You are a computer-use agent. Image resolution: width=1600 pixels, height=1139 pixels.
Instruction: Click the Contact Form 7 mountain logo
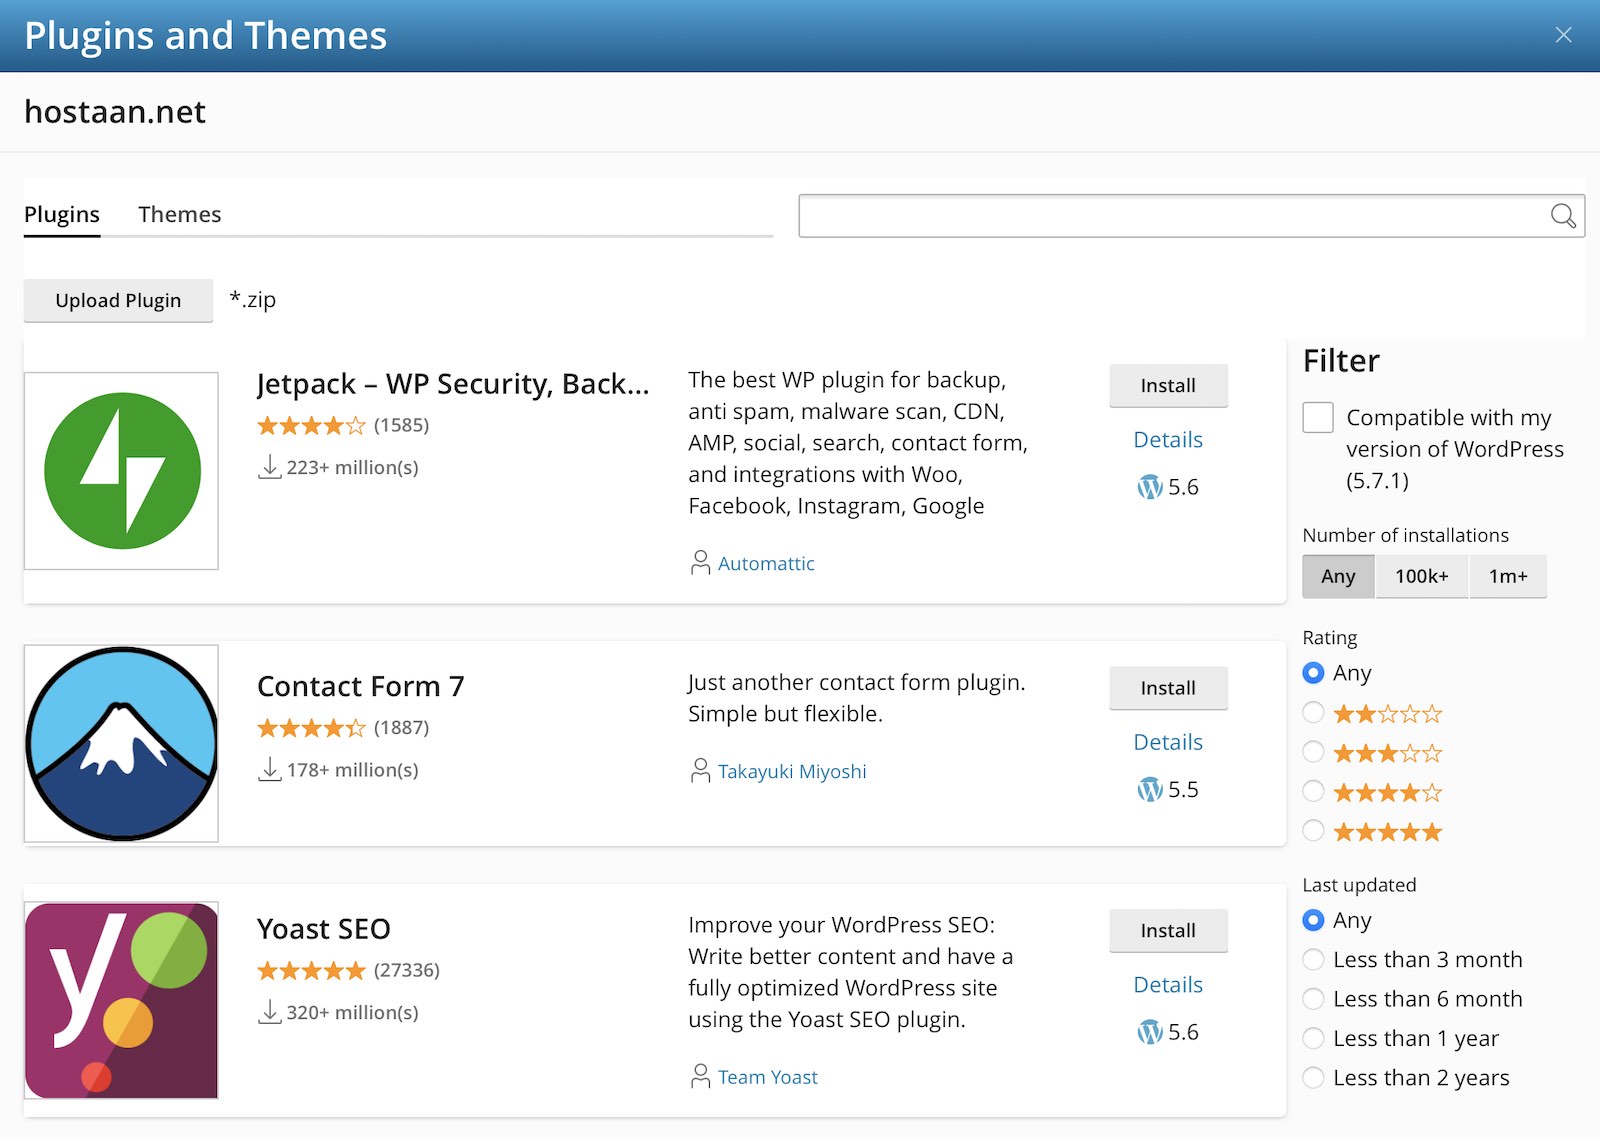[x=121, y=743]
